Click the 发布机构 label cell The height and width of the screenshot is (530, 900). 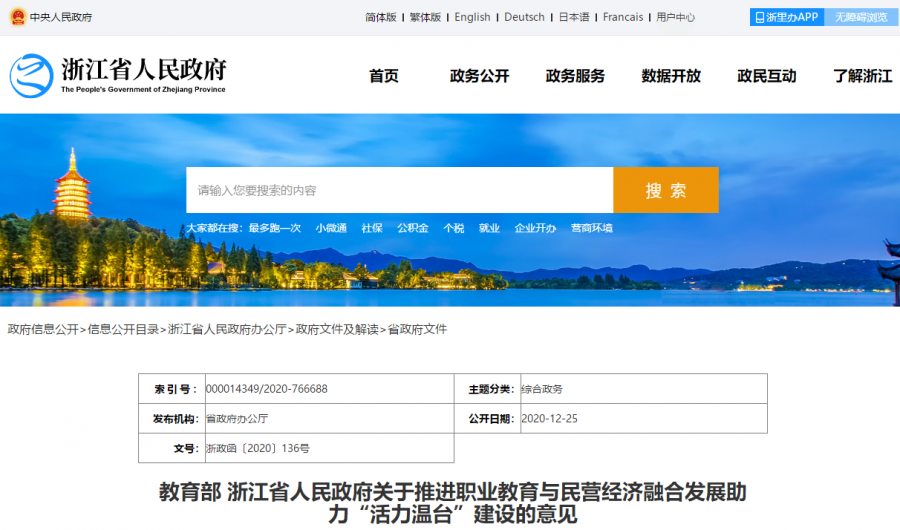point(172,419)
